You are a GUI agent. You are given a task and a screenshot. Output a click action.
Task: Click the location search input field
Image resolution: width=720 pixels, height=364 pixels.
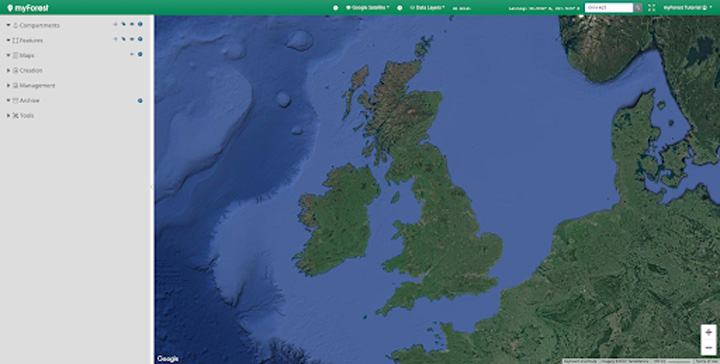pyautogui.click(x=609, y=8)
